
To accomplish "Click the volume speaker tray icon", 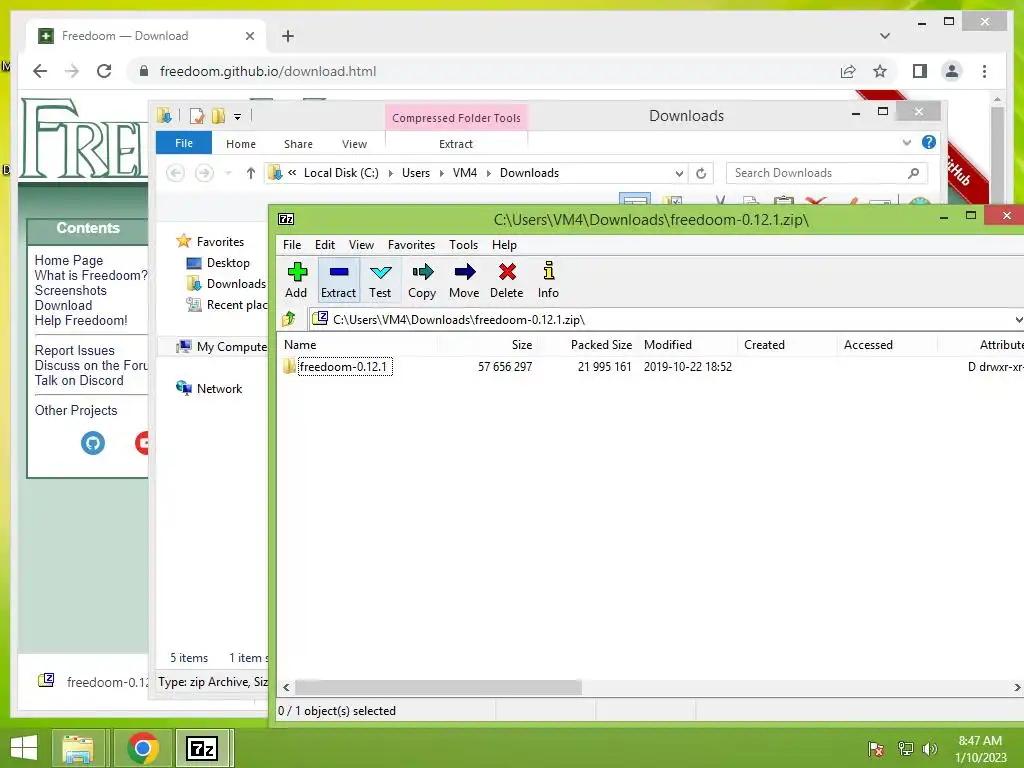I will [x=930, y=749].
